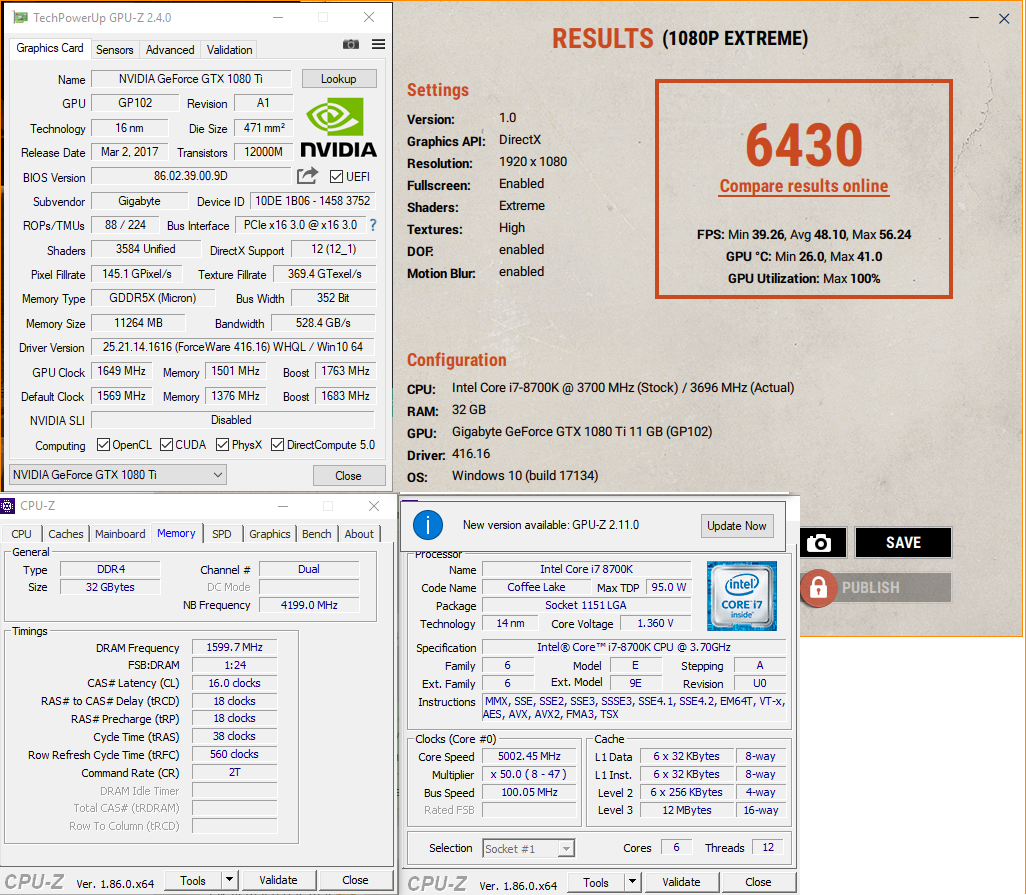Click the PUBLISH button
Image resolution: width=1026 pixels, height=895 pixels.
tap(877, 588)
